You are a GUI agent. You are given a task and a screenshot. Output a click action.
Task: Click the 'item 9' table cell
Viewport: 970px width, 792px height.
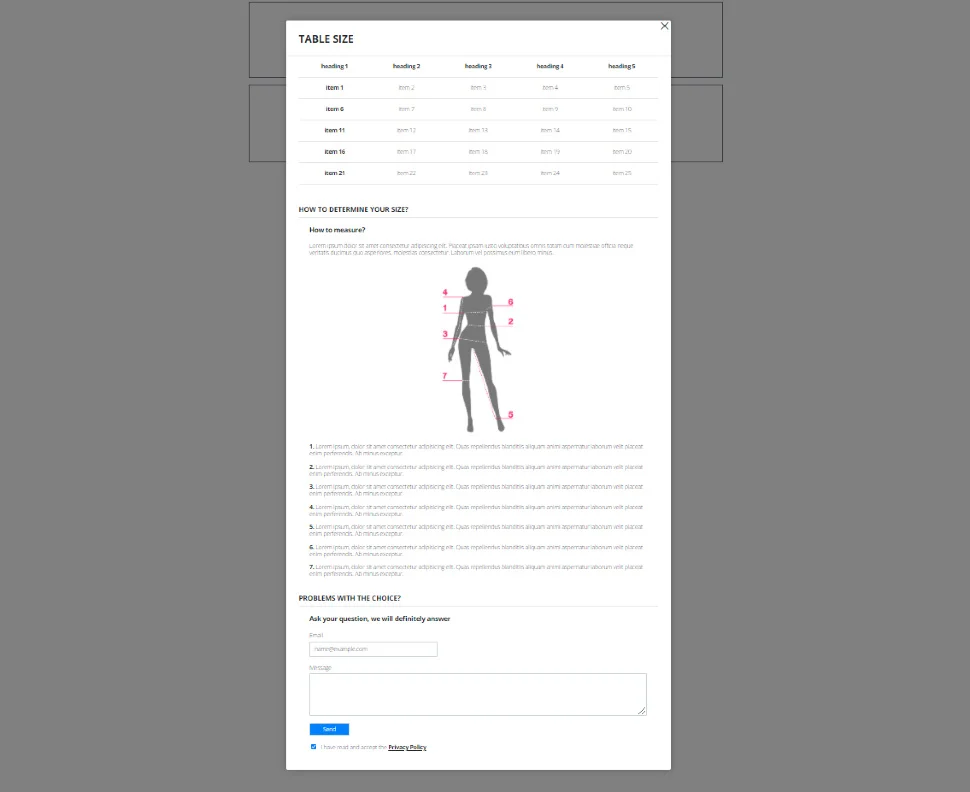tap(550, 109)
